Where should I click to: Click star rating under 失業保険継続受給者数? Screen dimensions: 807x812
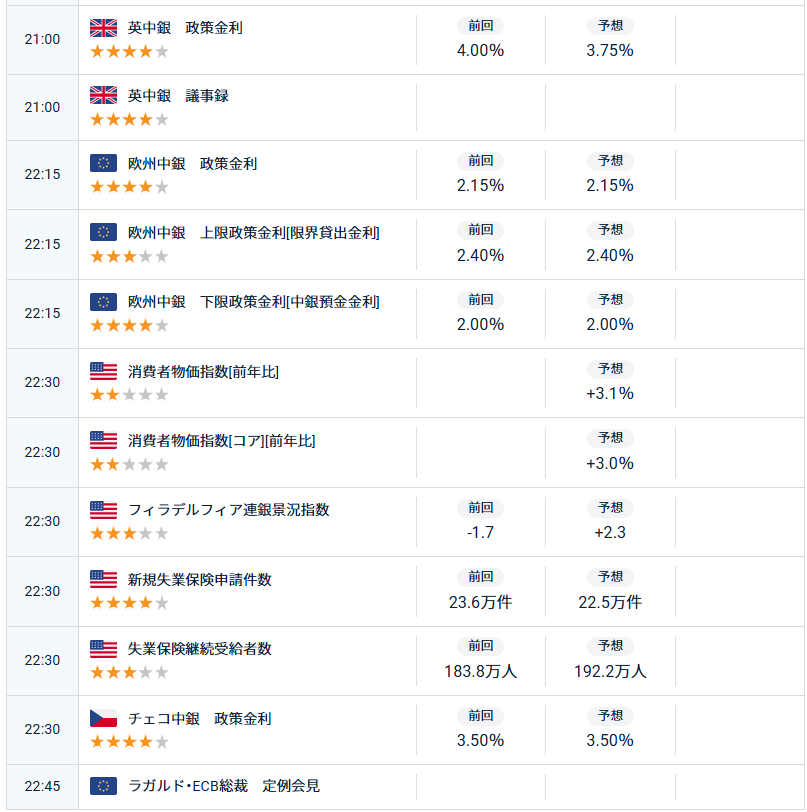click(x=129, y=672)
